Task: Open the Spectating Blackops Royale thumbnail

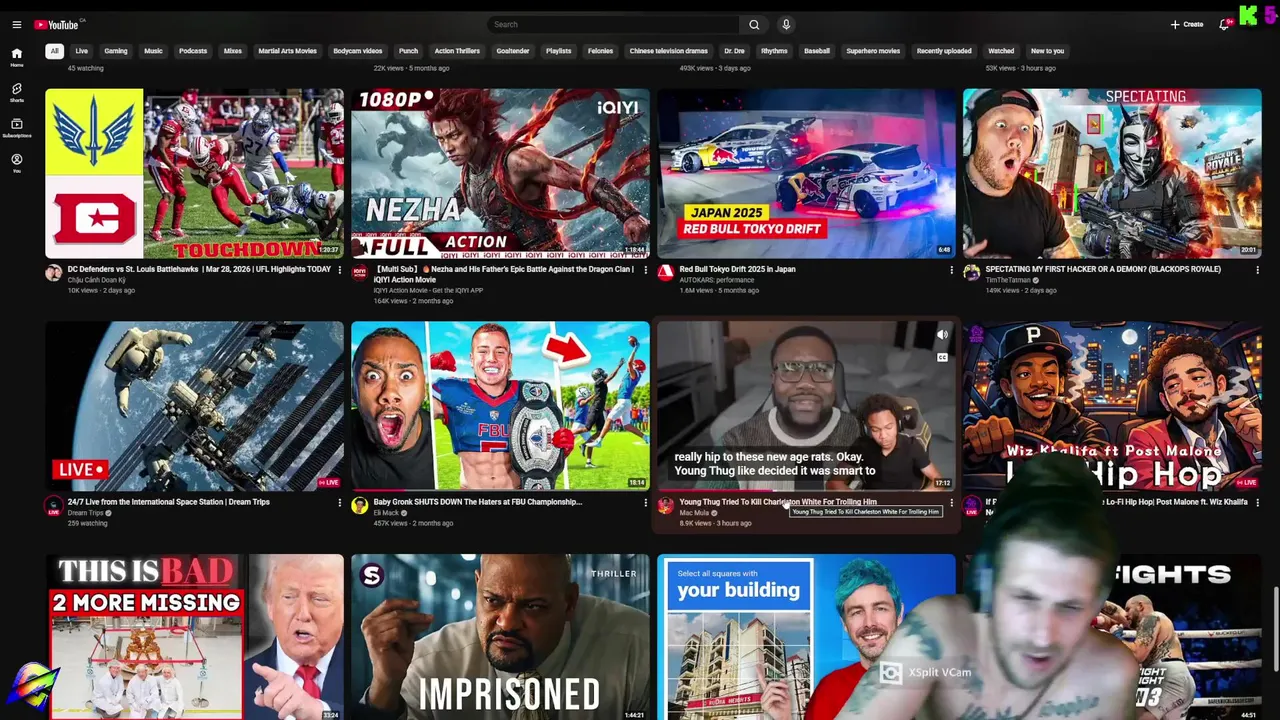Action: point(1112,173)
